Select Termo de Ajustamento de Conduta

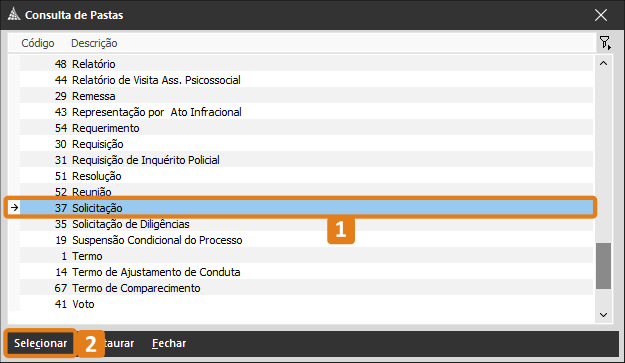coord(306,272)
